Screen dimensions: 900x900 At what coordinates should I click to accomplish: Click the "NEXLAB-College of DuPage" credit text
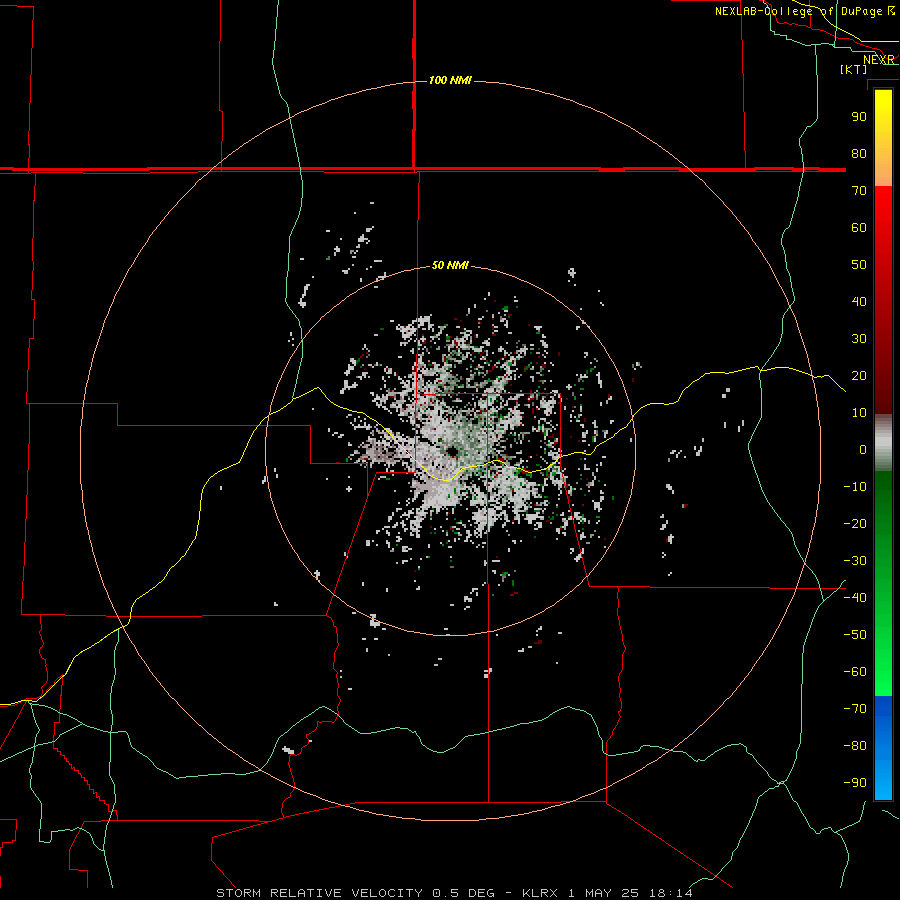tap(798, 11)
